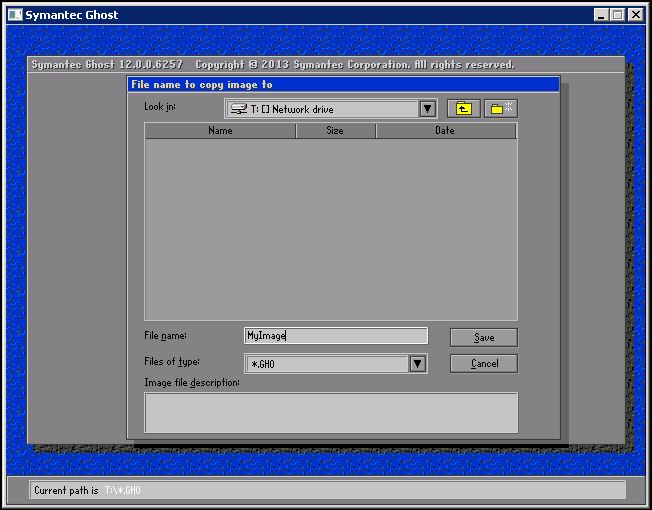Open the Look in drive dropdown arrow
The image size is (652, 510).
pos(427,109)
